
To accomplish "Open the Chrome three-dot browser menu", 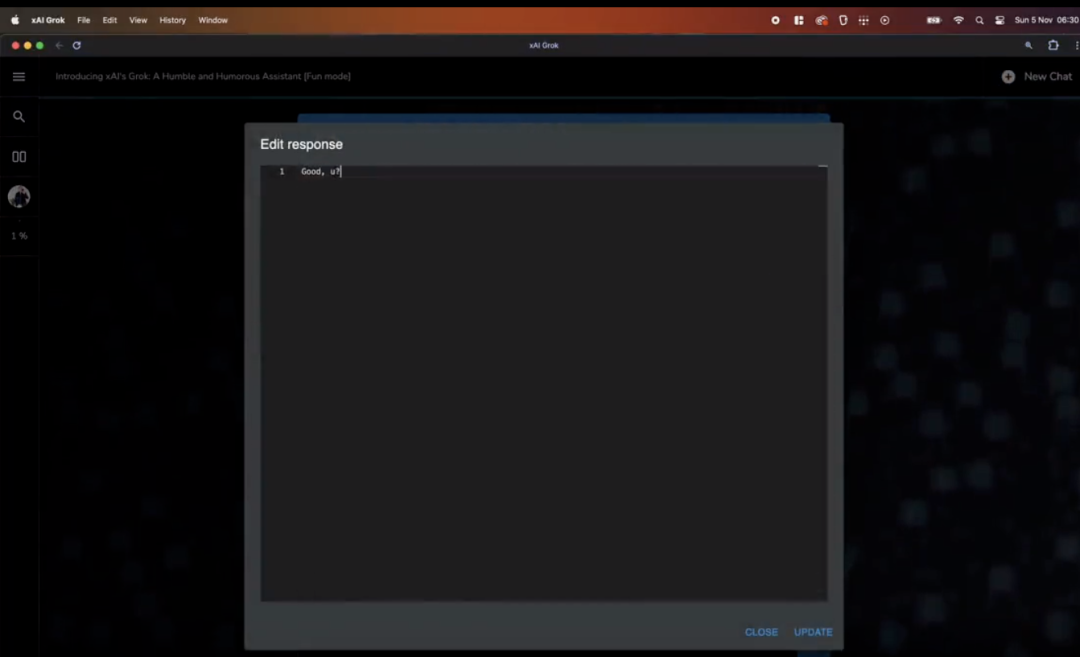I will (x=1075, y=45).
